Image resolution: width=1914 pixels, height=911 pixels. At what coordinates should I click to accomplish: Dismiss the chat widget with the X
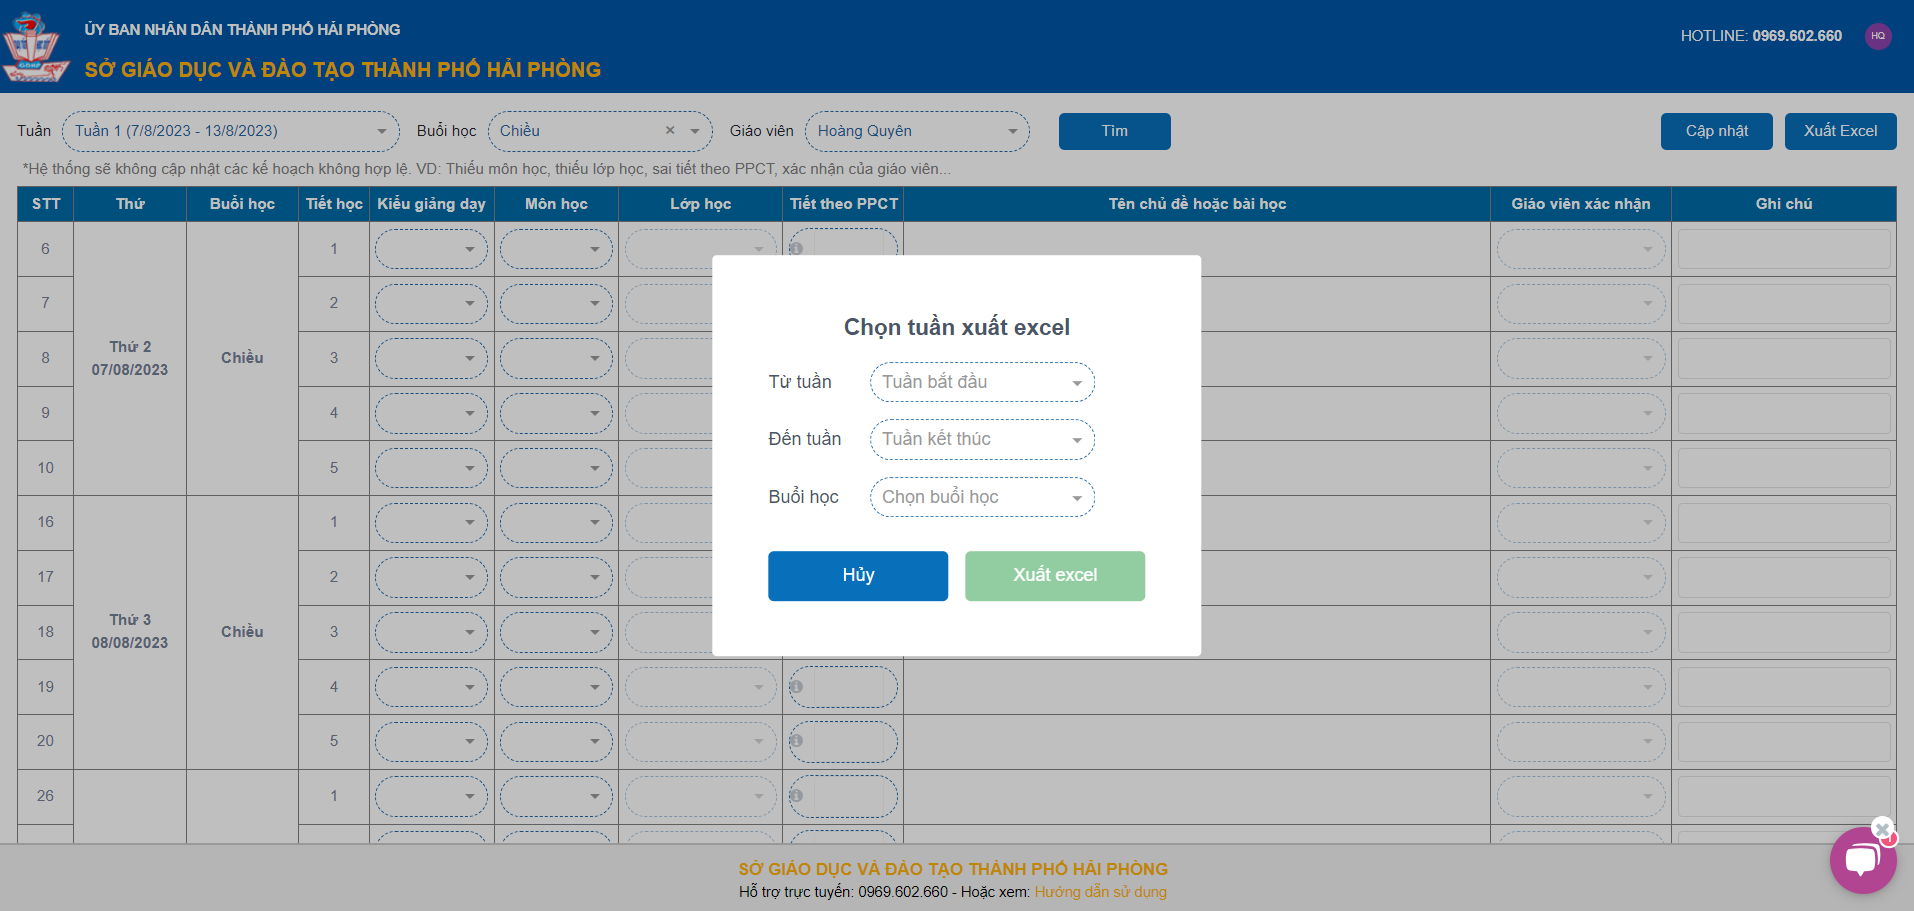(1882, 829)
